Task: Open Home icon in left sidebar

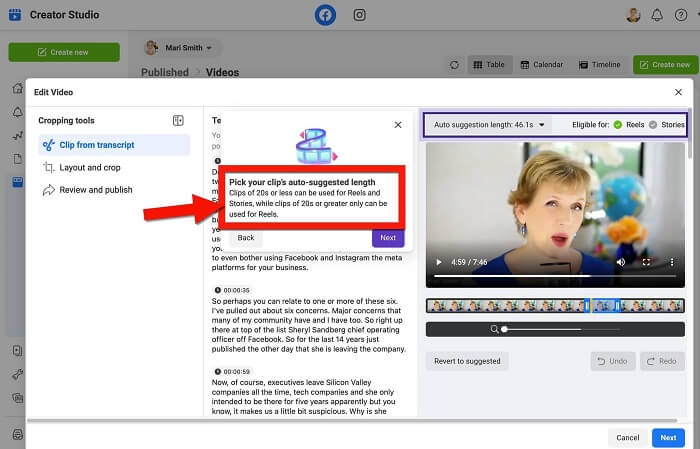Action: point(18,88)
